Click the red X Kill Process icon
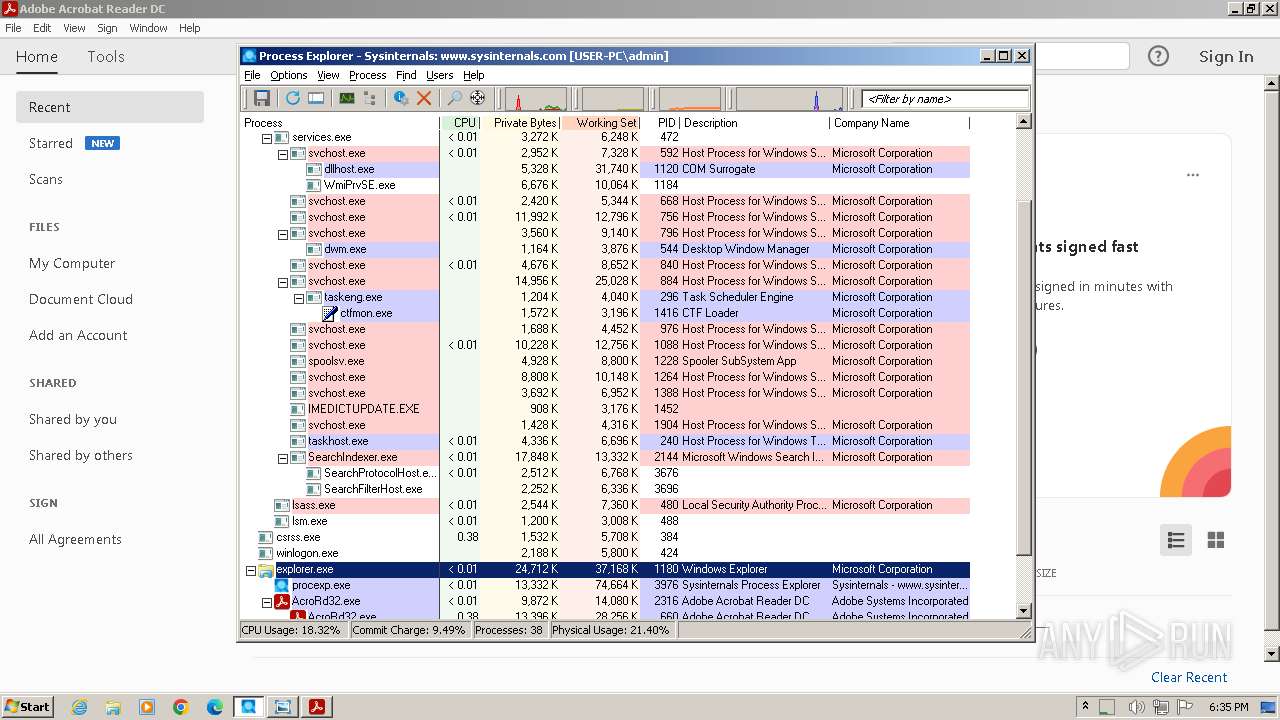The width and height of the screenshot is (1280, 720). 424,98
